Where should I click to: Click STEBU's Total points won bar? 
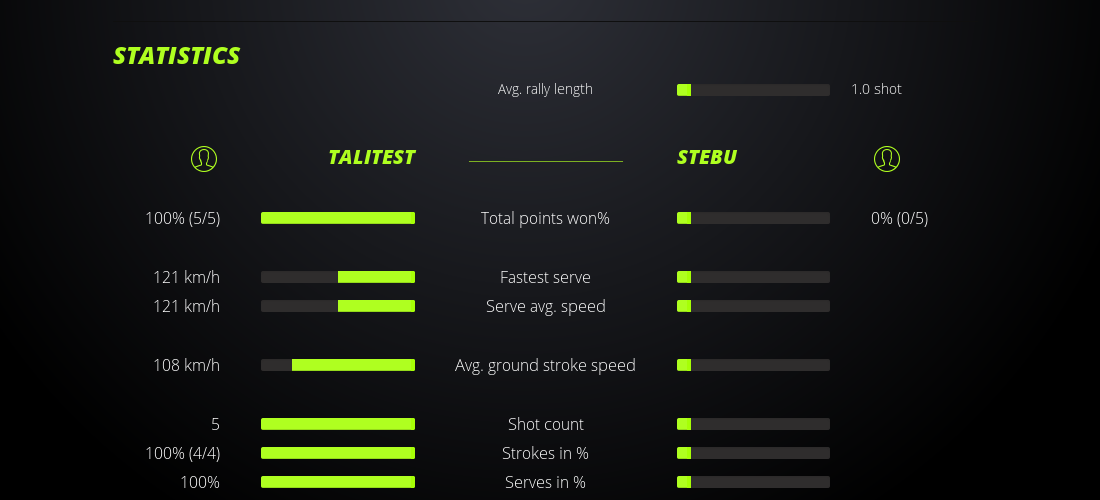[753, 218]
